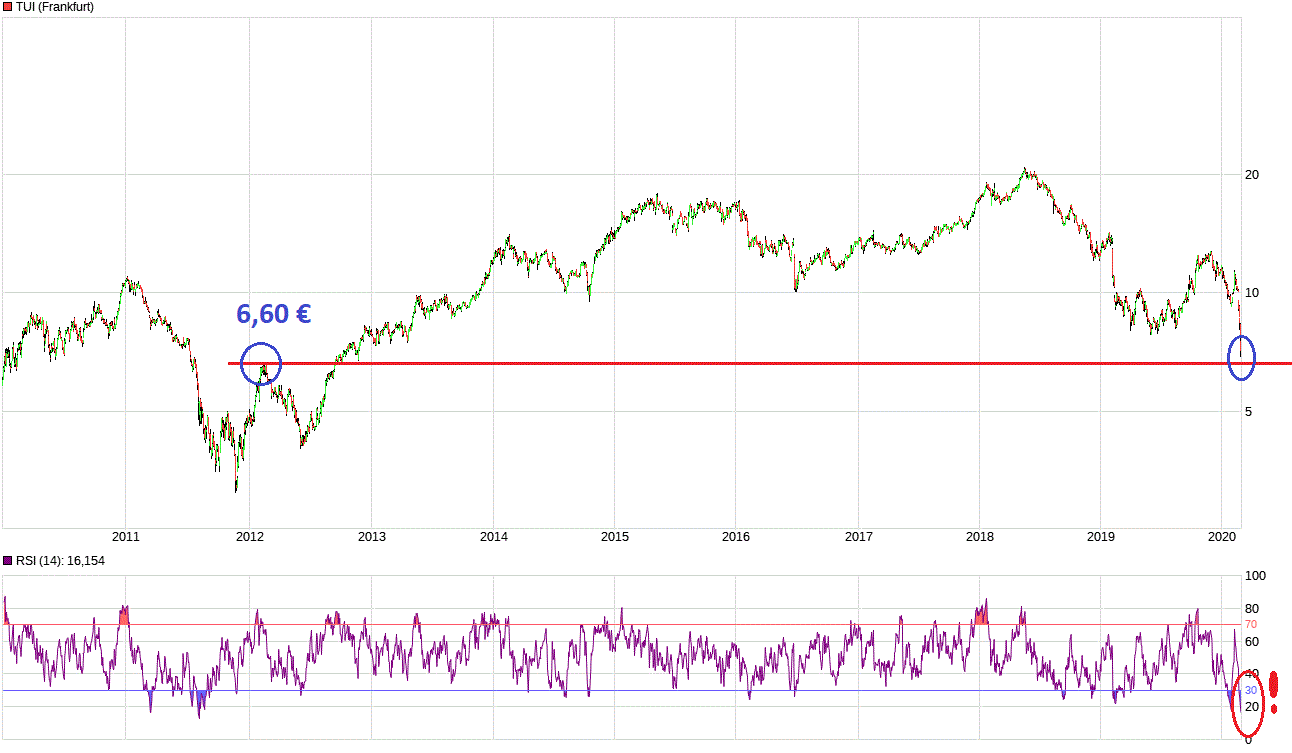Click the 5 label on the price axis
Viewport: 1292px width, 753px height.
tap(1248, 411)
